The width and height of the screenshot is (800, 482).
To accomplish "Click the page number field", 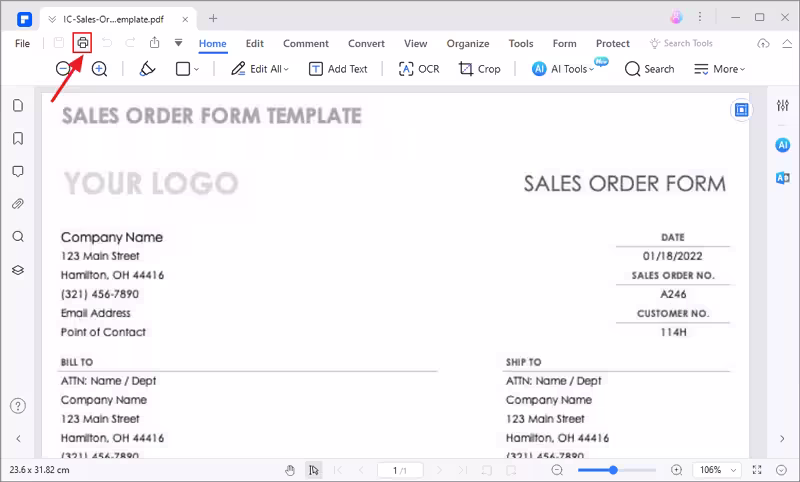I will point(400,470).
